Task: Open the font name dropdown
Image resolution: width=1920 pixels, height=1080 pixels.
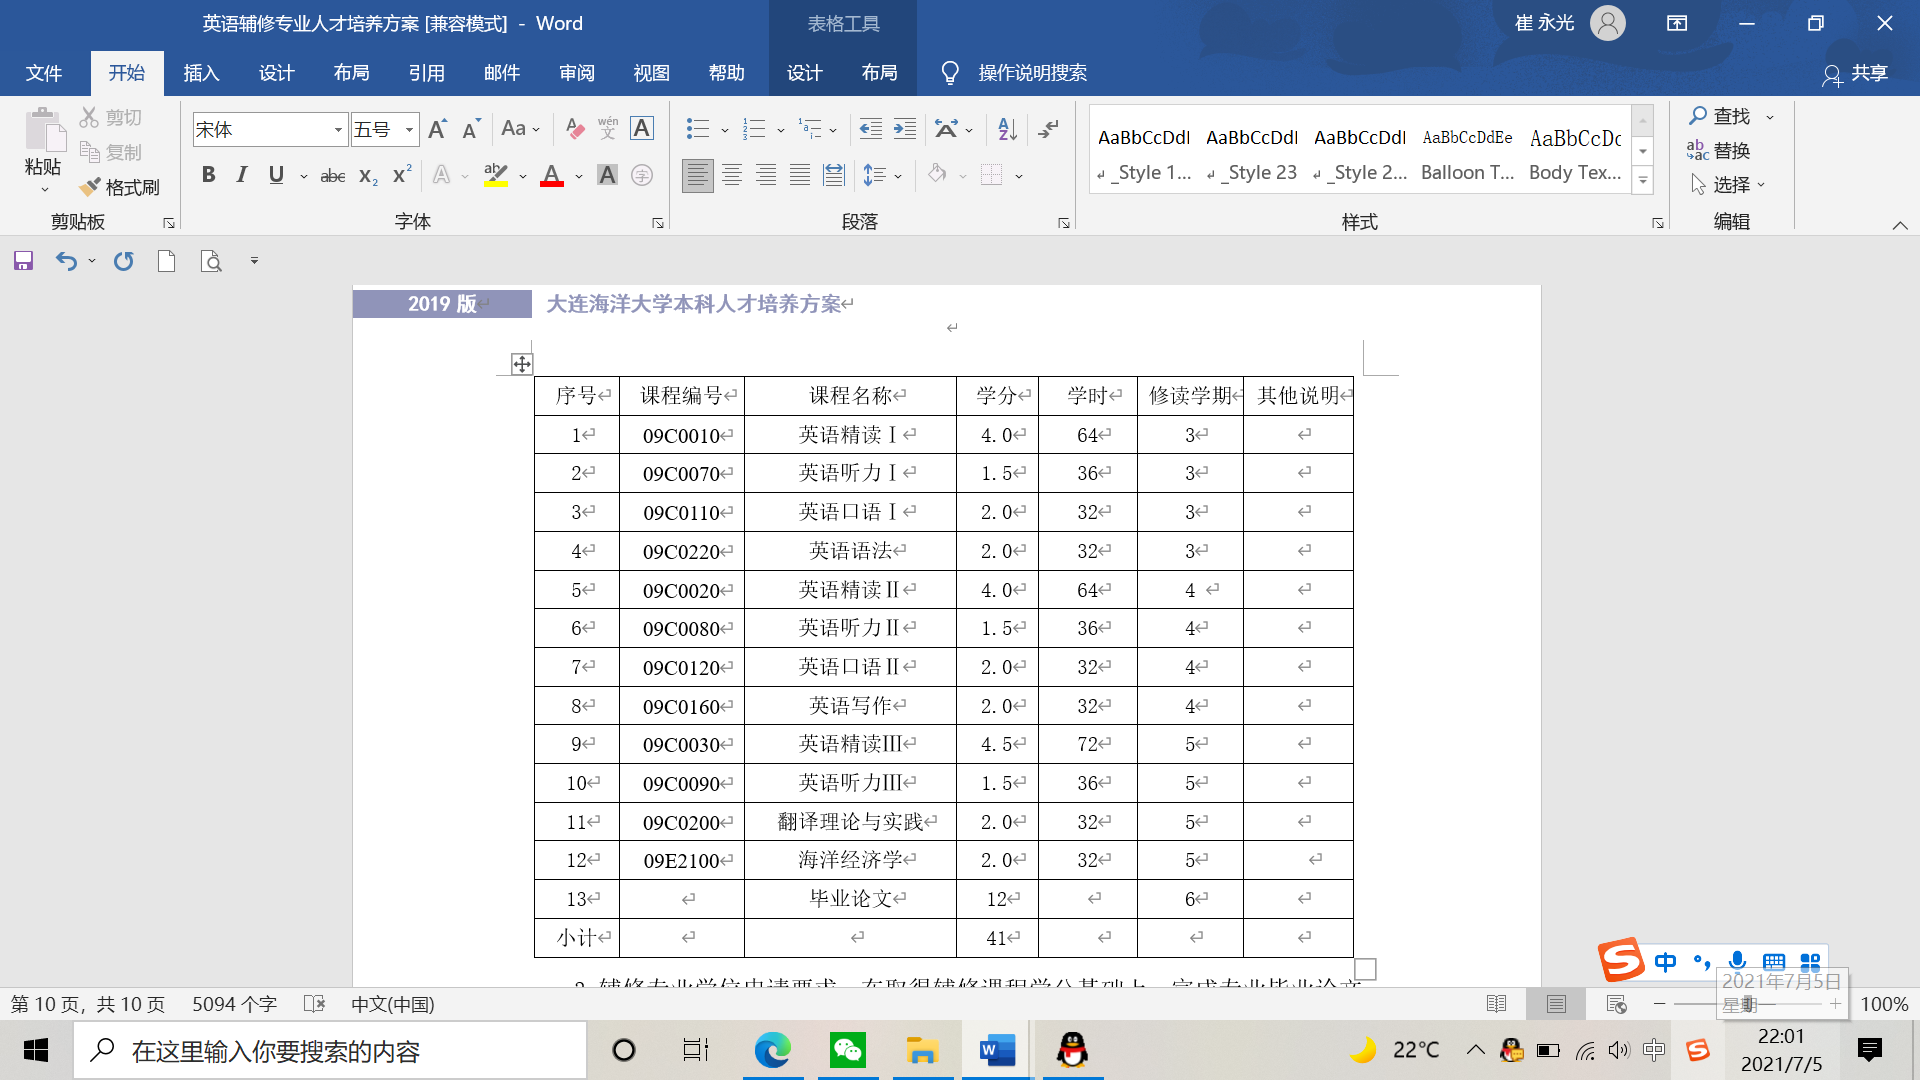Action: click(x=338, y=130)
